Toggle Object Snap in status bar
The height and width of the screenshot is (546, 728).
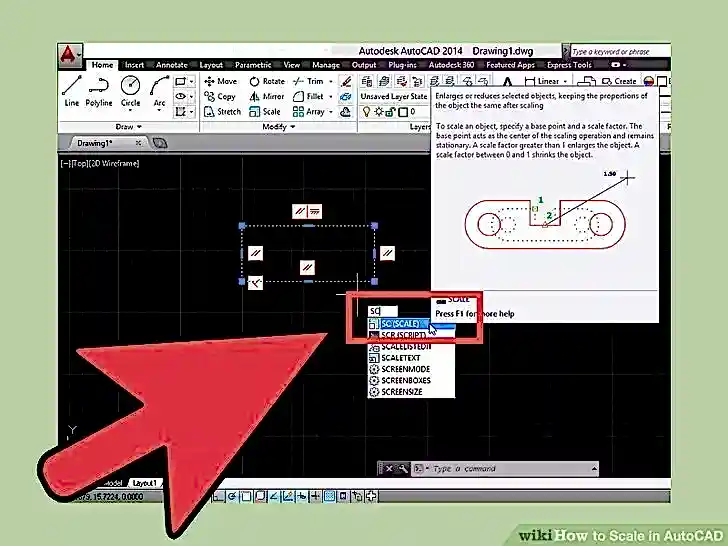point(246,497)
